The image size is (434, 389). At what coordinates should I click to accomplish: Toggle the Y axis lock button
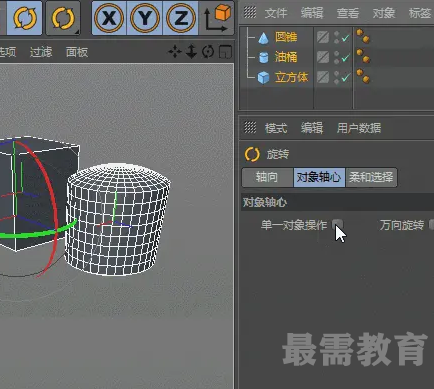[144, 18]
